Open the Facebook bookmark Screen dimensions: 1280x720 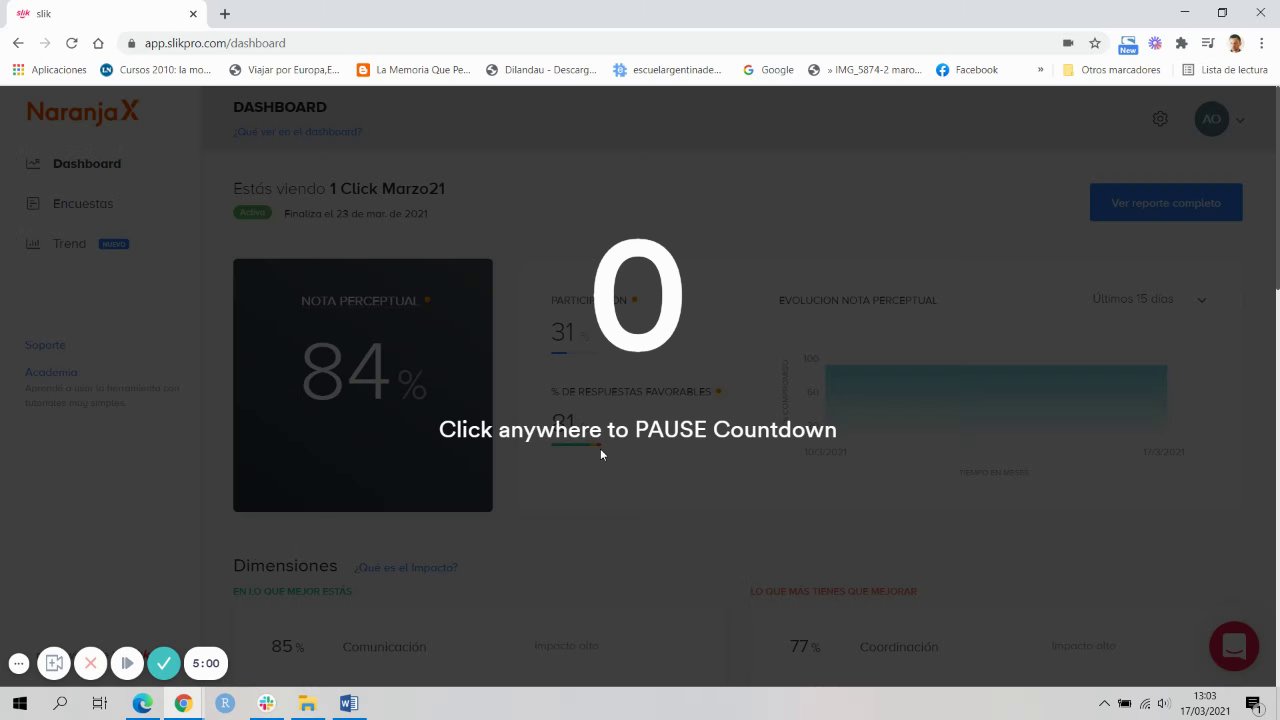pyautogui.click(x=967, y=70)
